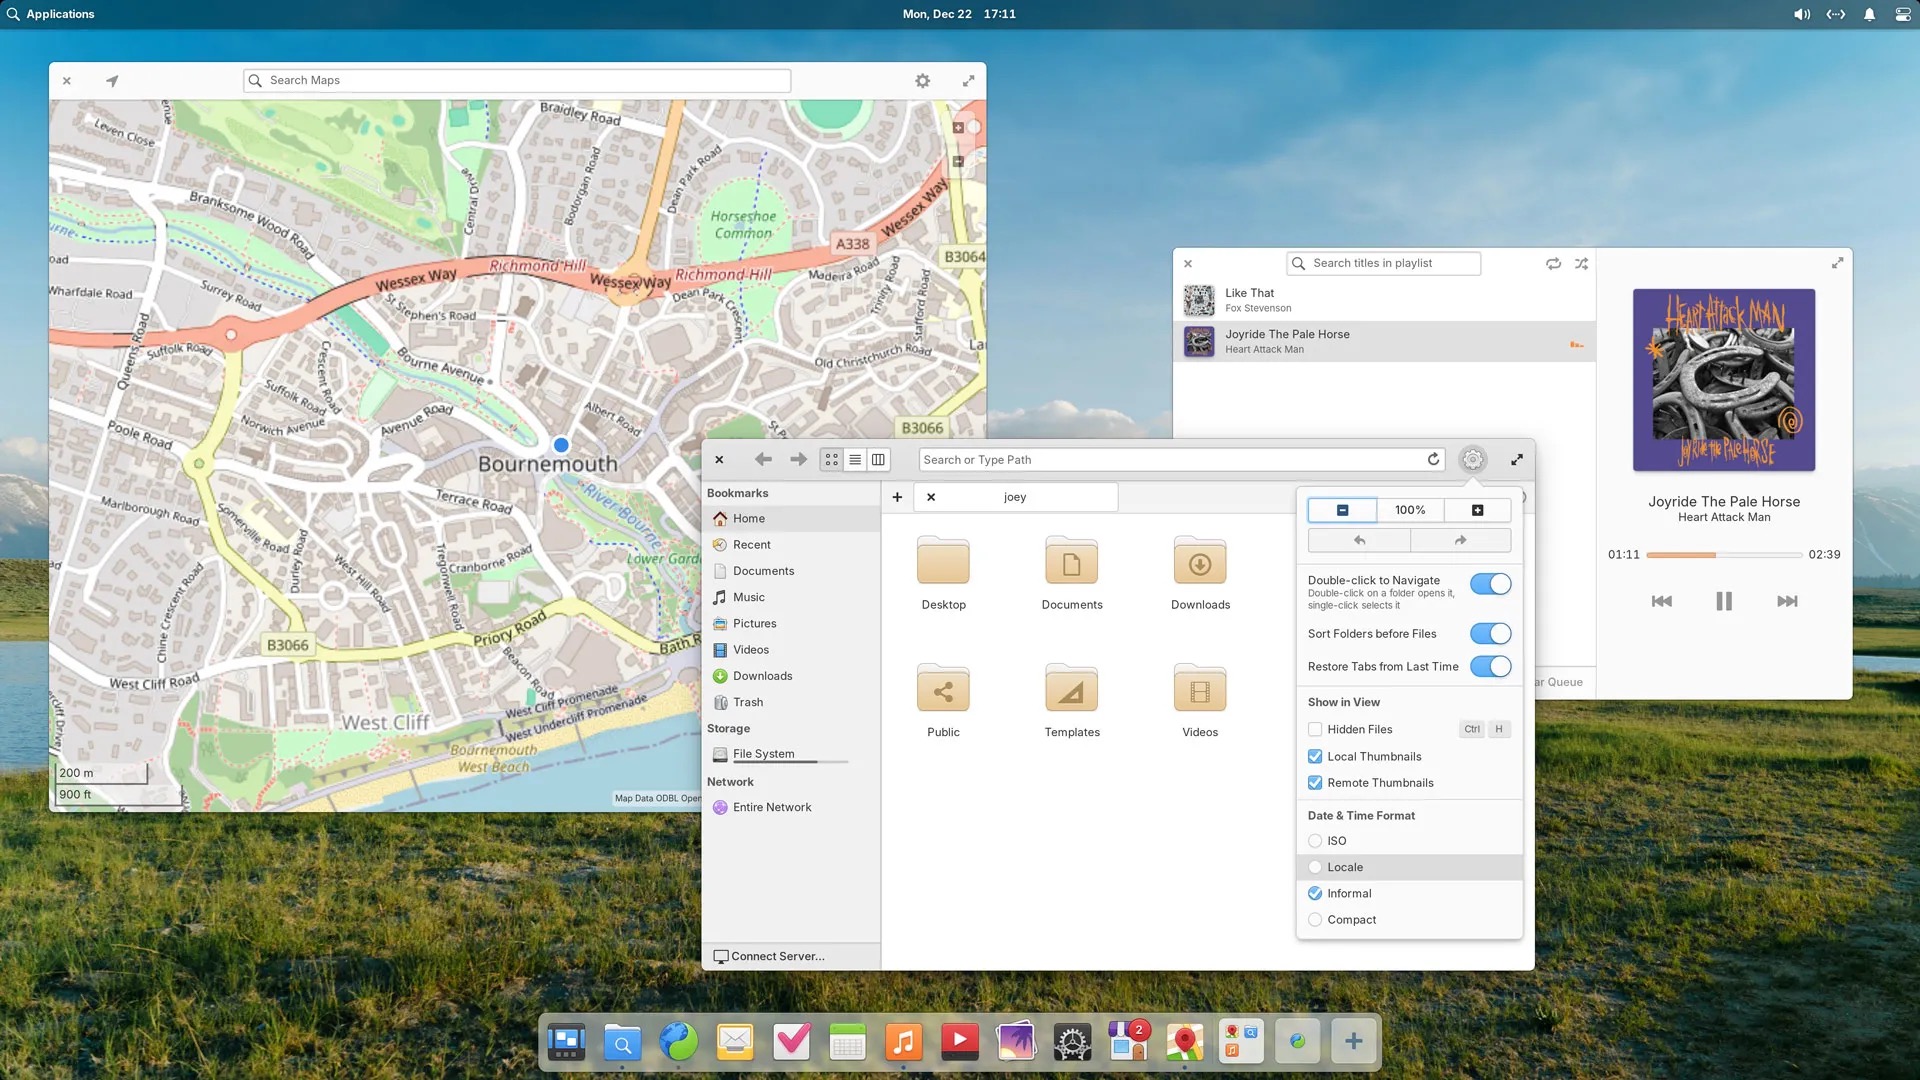Open the Maps settings gear menu

tap(922, 81)
